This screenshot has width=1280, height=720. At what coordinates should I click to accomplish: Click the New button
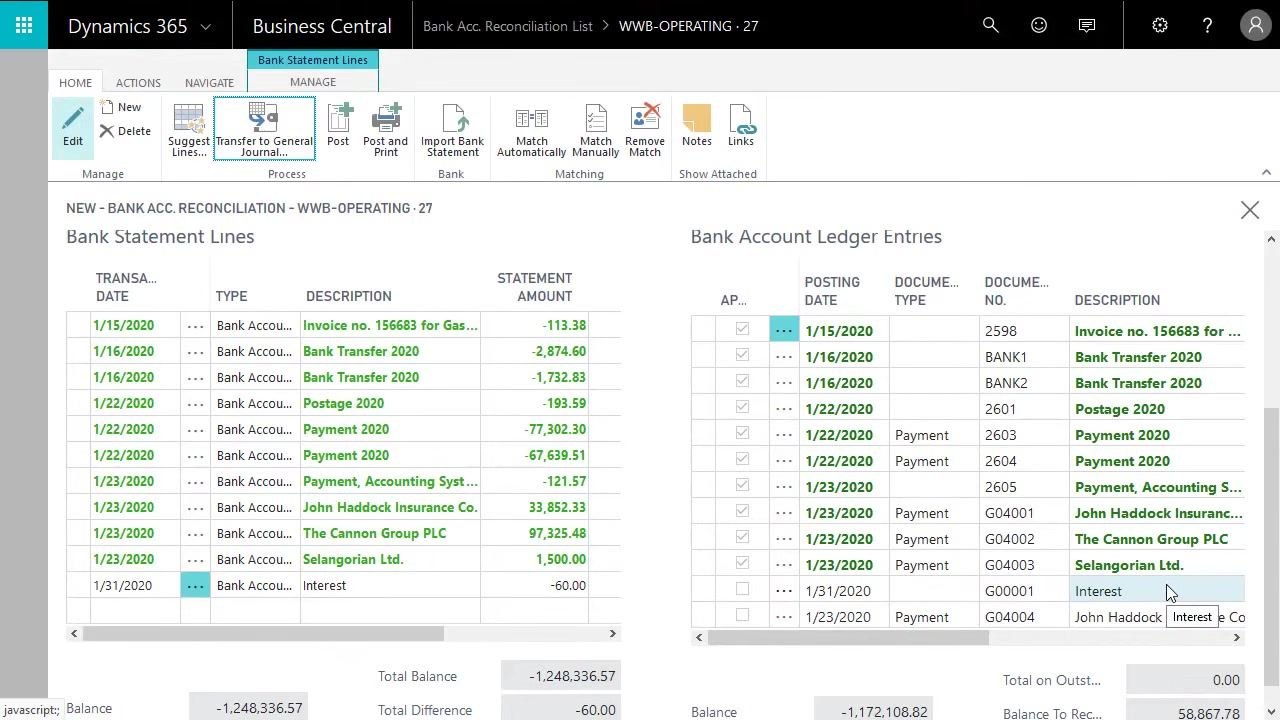(120, 107)
